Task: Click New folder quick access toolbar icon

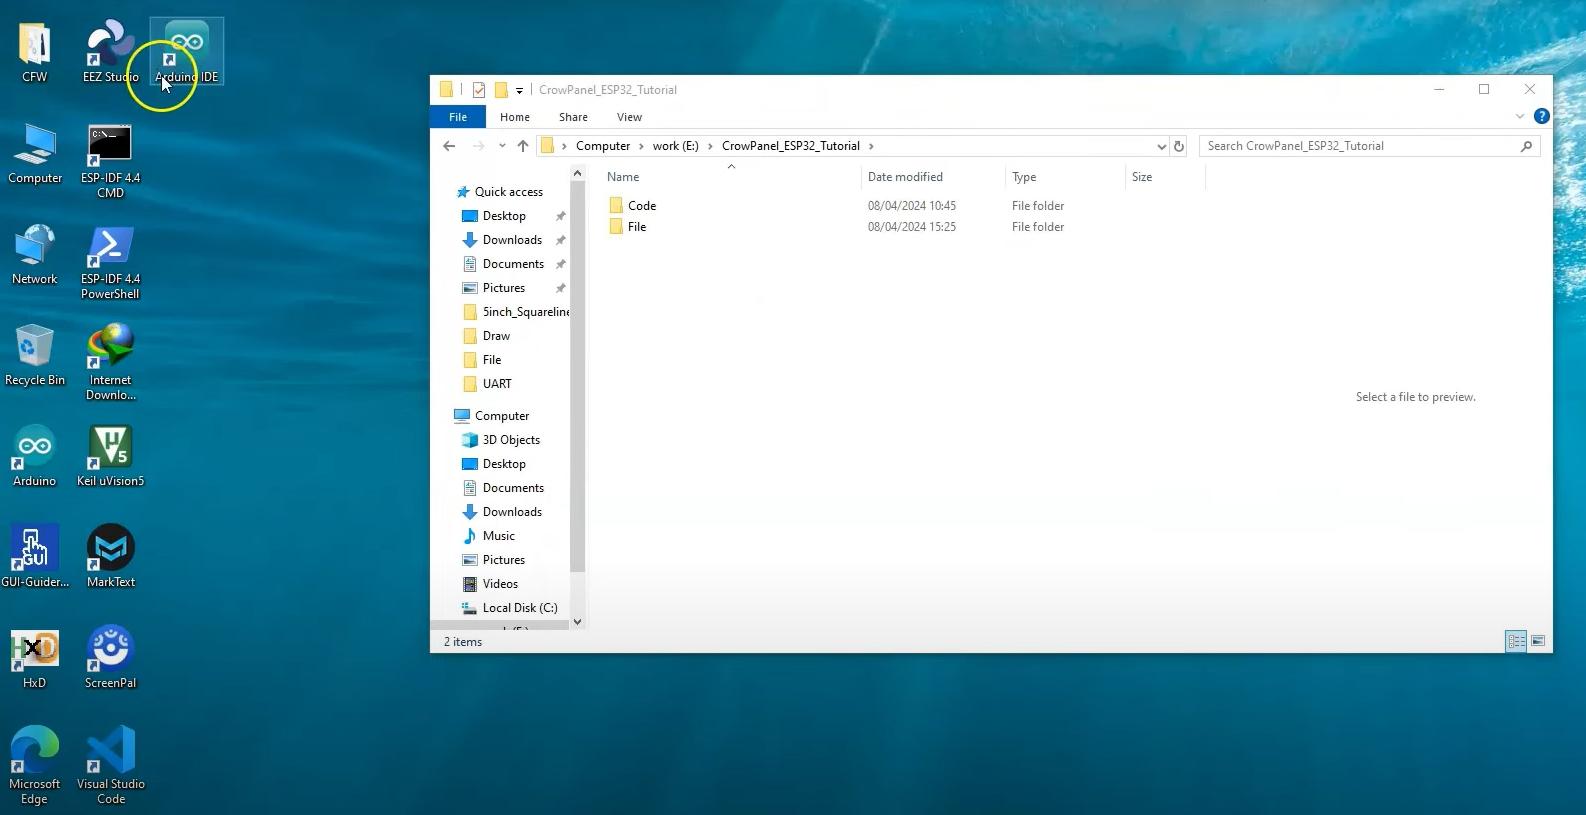Action: pyautogui.click(x=501, y=90)
